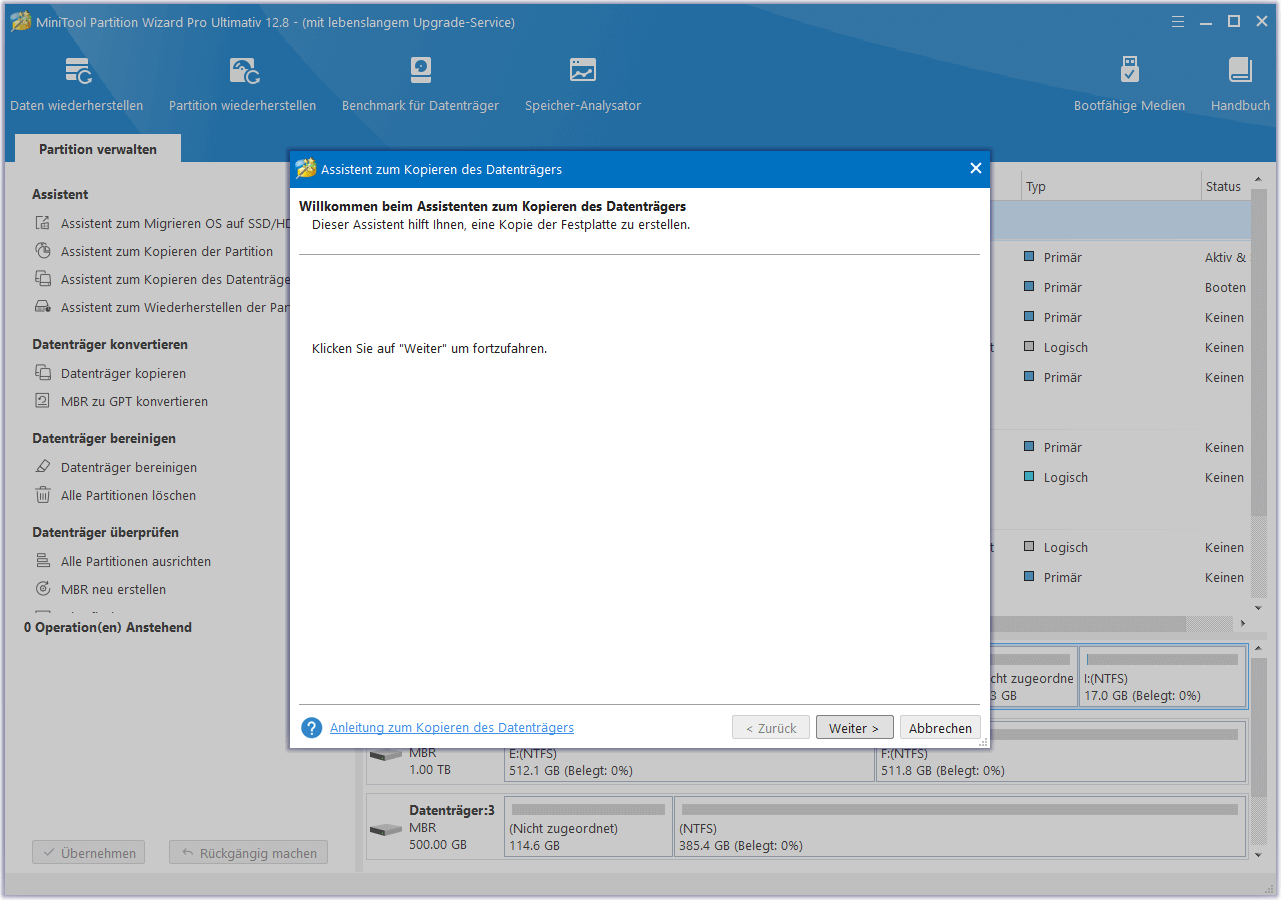The height and width of the screenshot is (902, 1281).
Task: Open Anleitung zum Kopieren des Datenträgers link
Action: pos(452,728)
